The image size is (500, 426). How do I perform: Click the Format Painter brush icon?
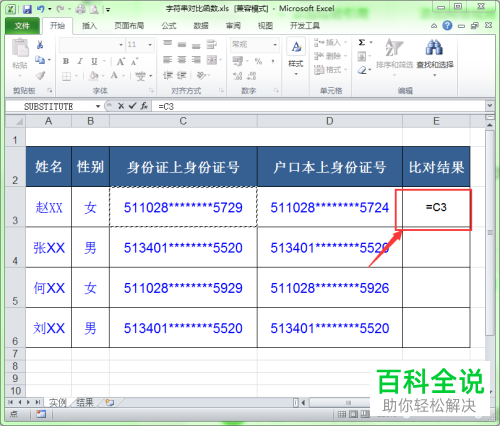pos(40,76)
